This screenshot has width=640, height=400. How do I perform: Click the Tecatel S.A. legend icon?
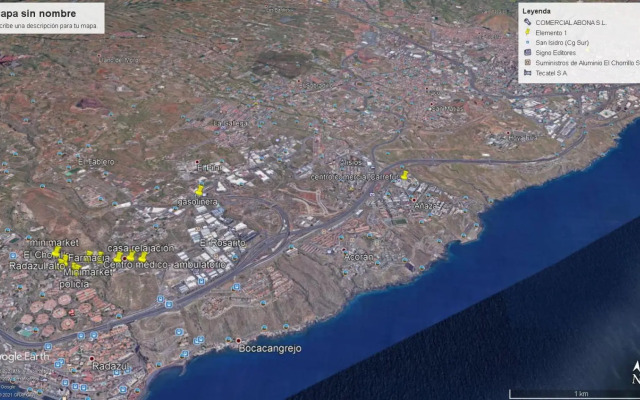click(x=526, y=72)
